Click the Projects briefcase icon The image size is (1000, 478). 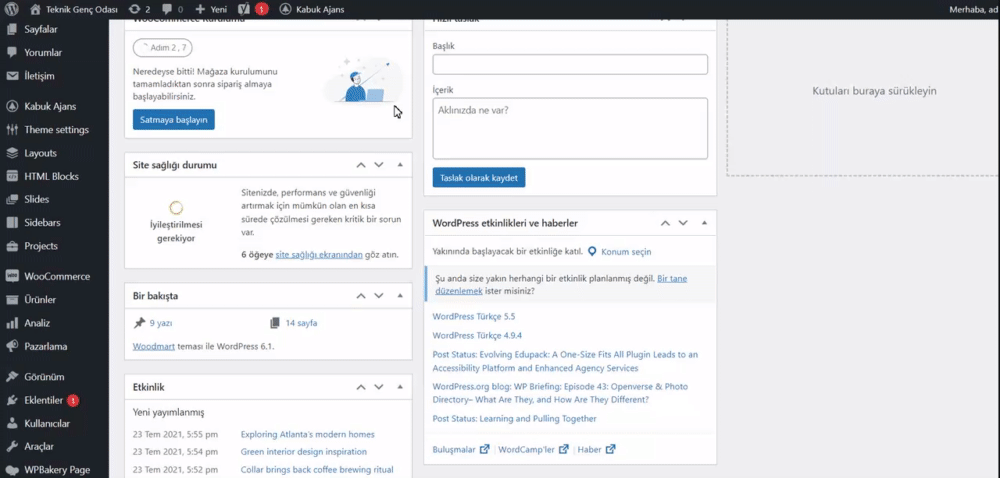coord(12,246)
